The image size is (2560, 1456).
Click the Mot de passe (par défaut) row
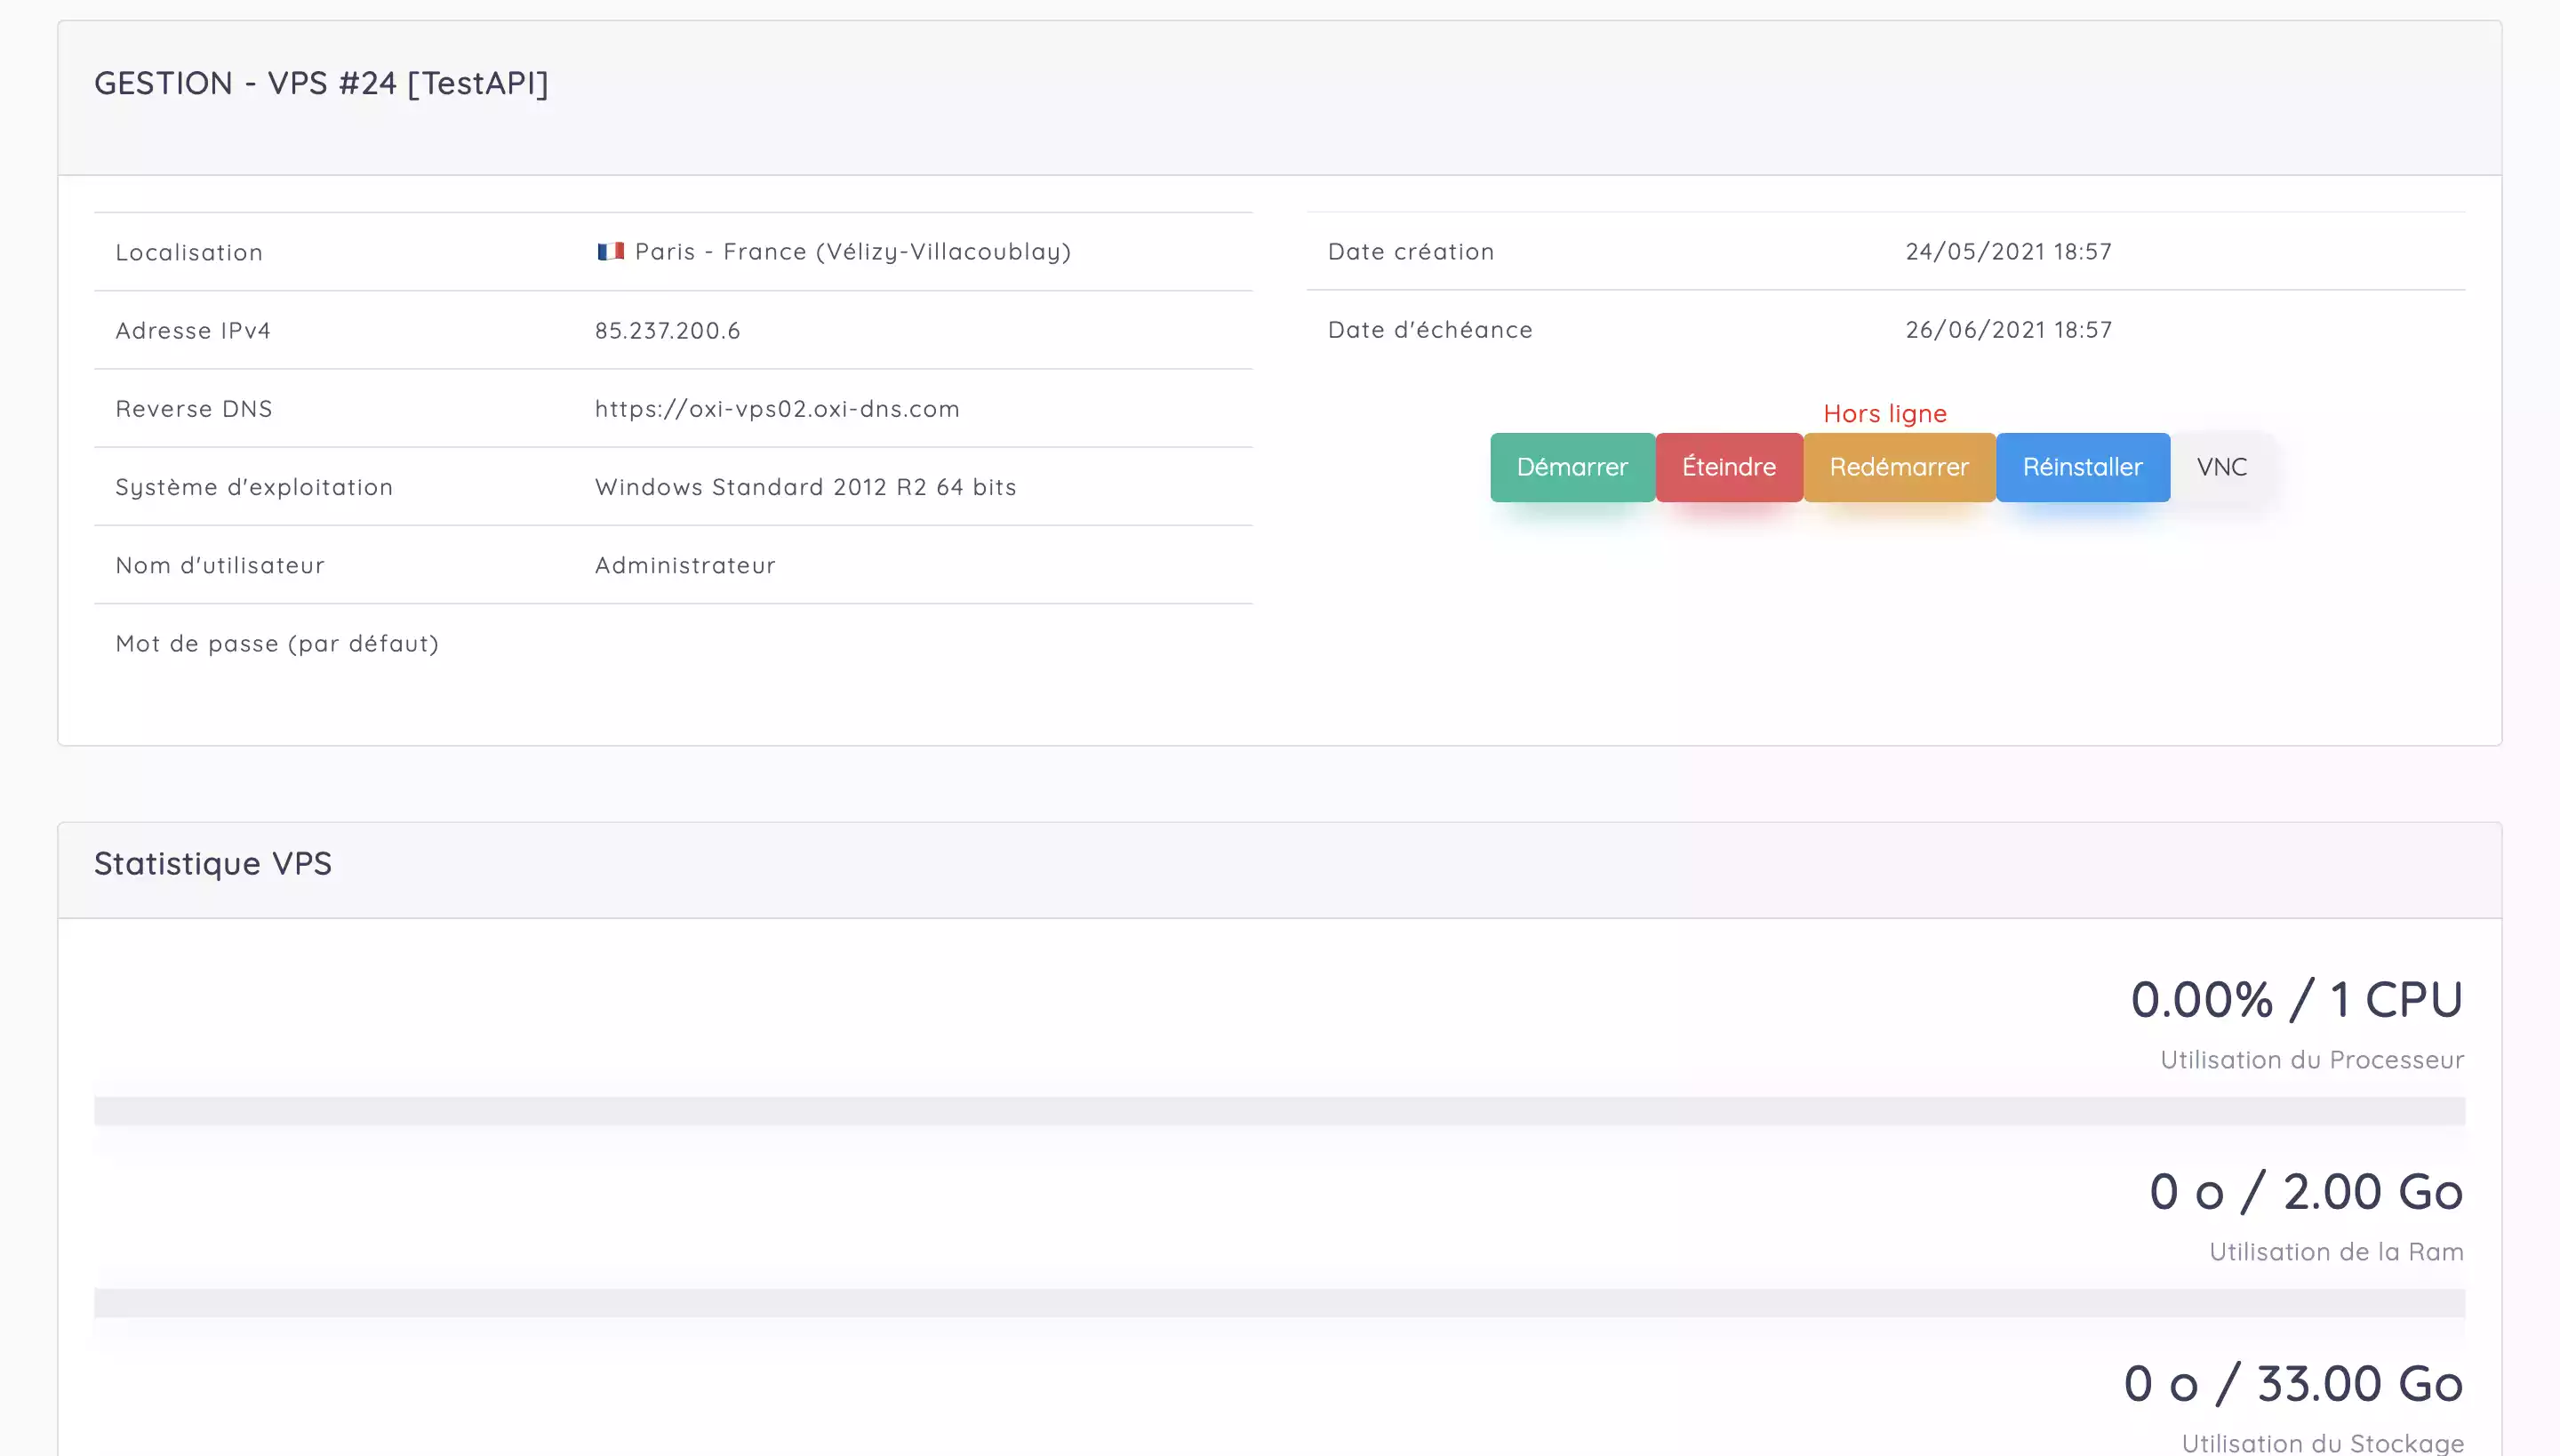[277, 644]
